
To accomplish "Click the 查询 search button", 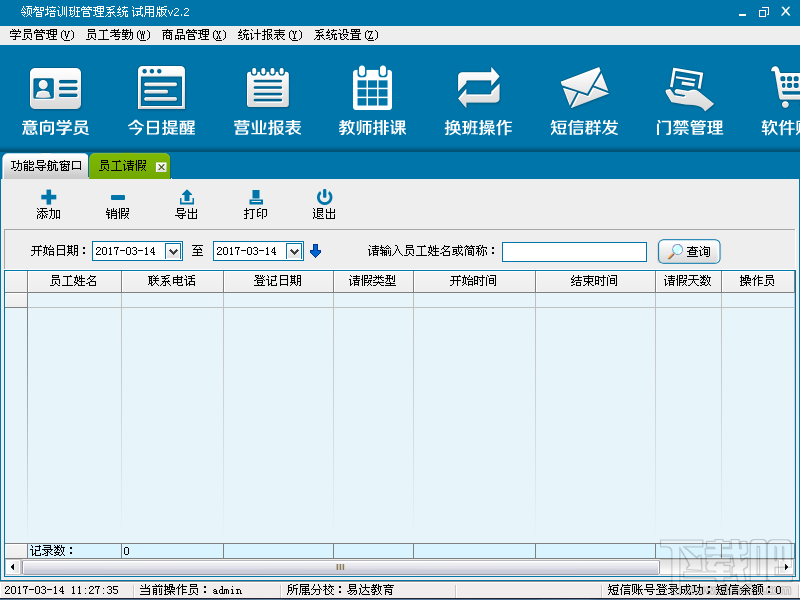I will 689,252.
